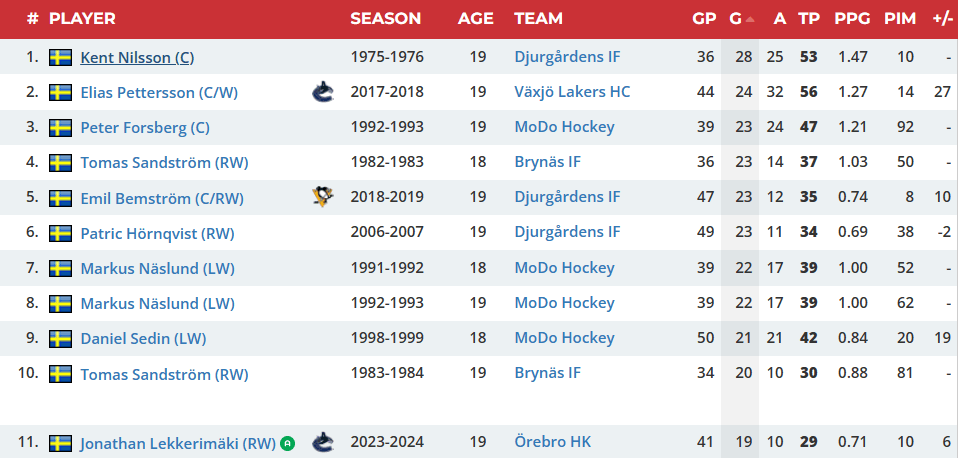Click the Swedish flag beside Kent Nilsson
The height and width of the screenshot is (458, 960).
[x=61, y=57]
